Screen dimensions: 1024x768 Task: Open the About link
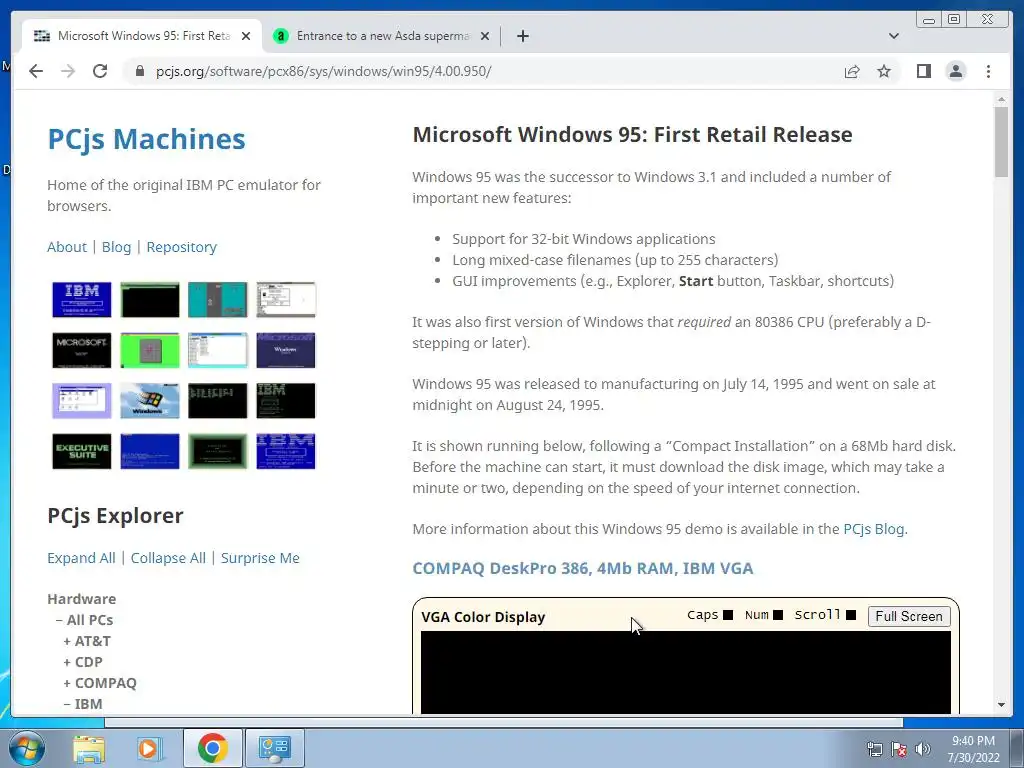67,247
